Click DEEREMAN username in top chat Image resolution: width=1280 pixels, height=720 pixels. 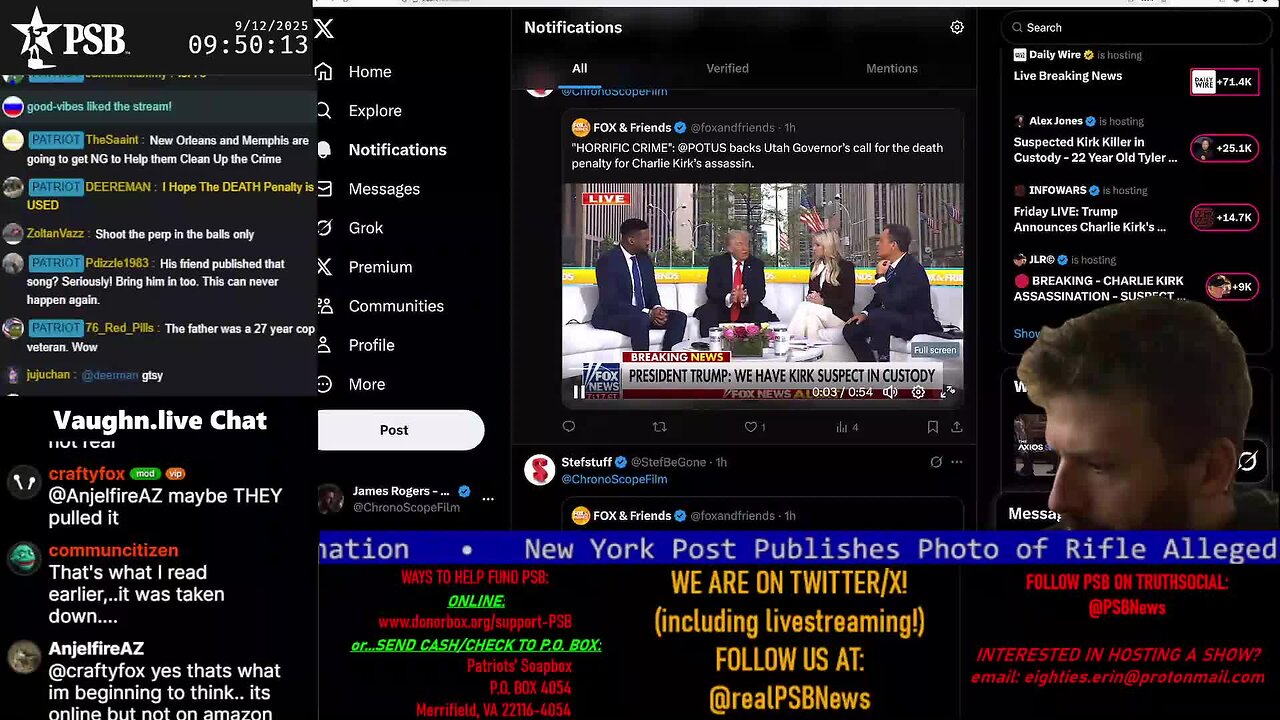(119, 187)
